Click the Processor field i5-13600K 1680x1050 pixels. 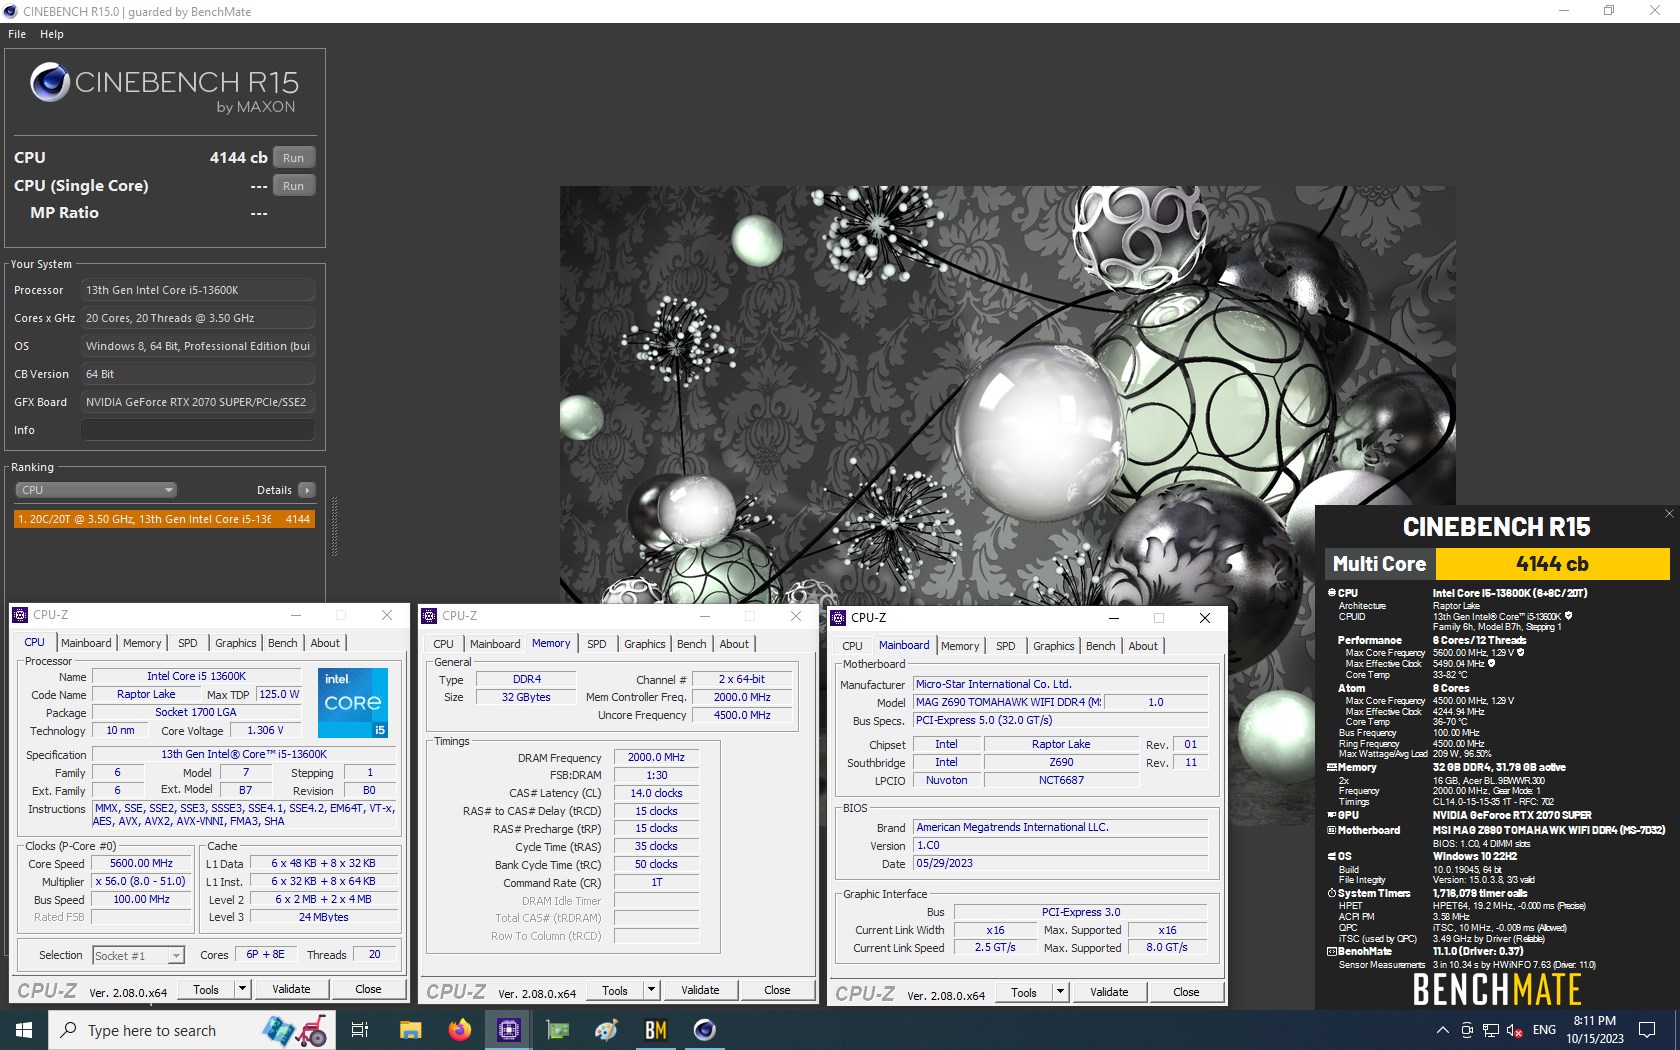(x=198, y=290)
